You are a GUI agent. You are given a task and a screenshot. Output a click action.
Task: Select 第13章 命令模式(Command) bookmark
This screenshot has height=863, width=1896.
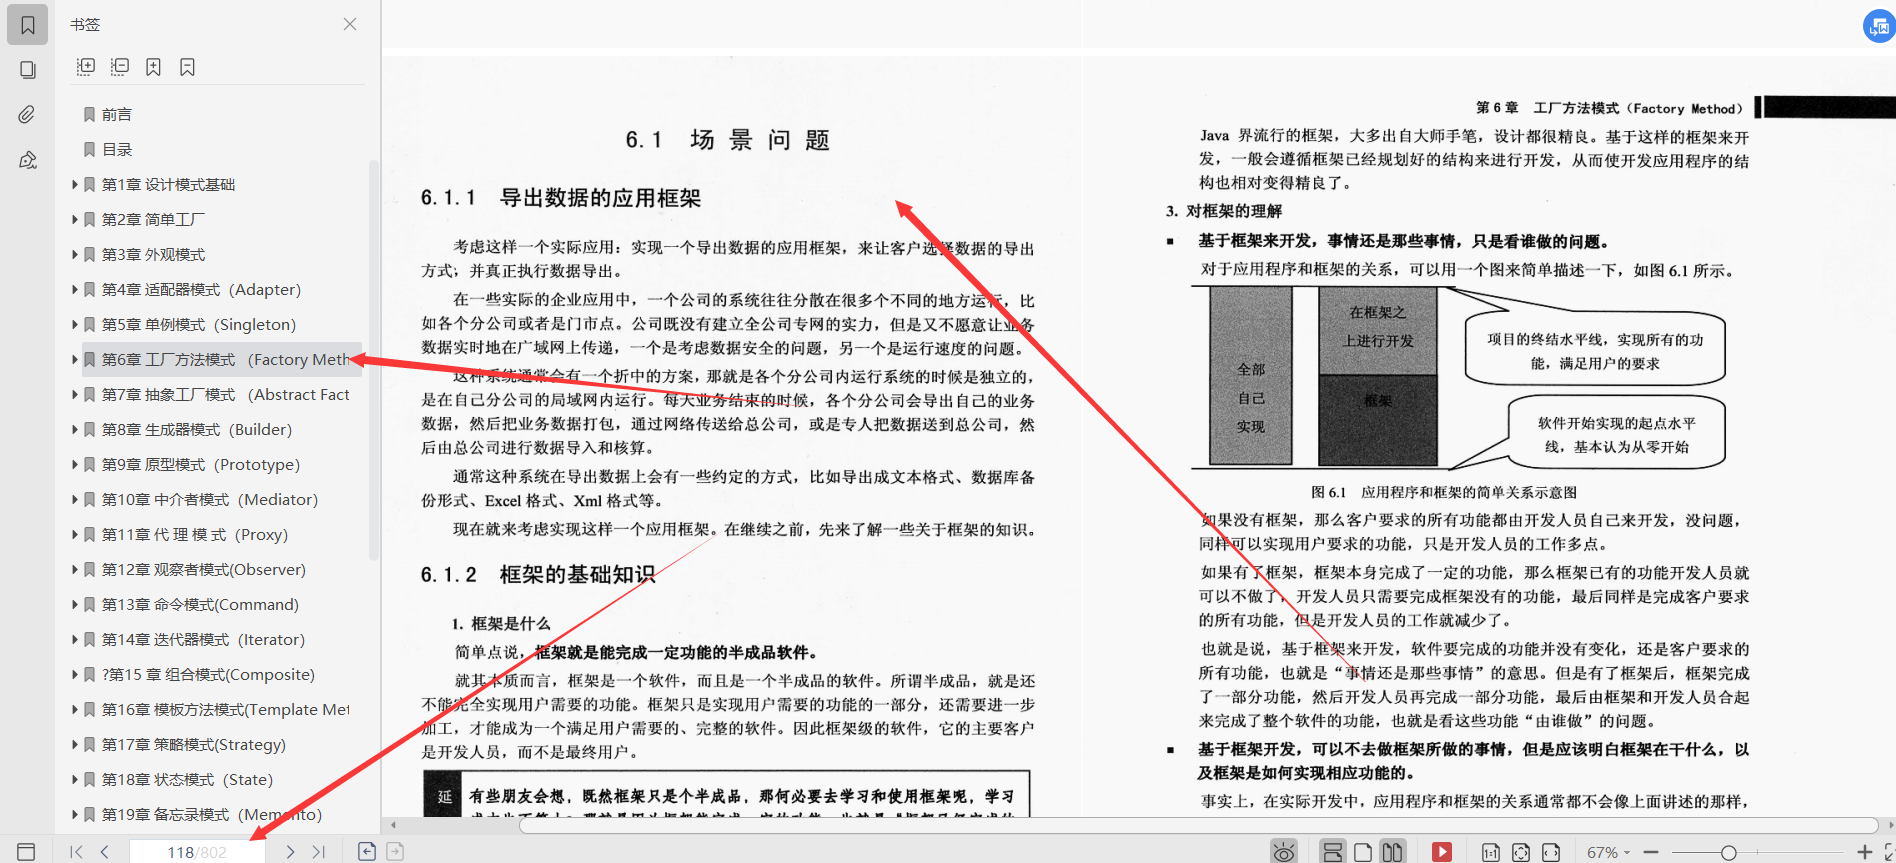click(x=199, y=605)
